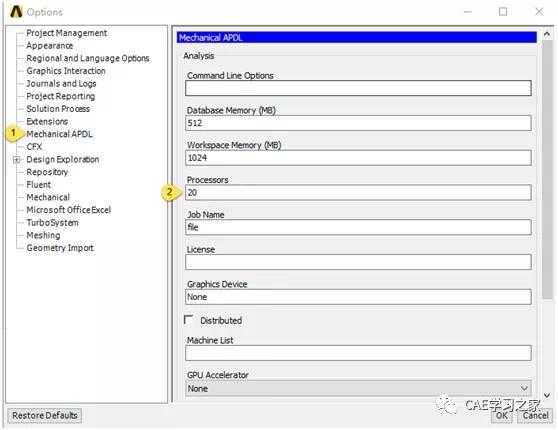
Task: Click the Processors input field
Action: [x=358, y=193]
